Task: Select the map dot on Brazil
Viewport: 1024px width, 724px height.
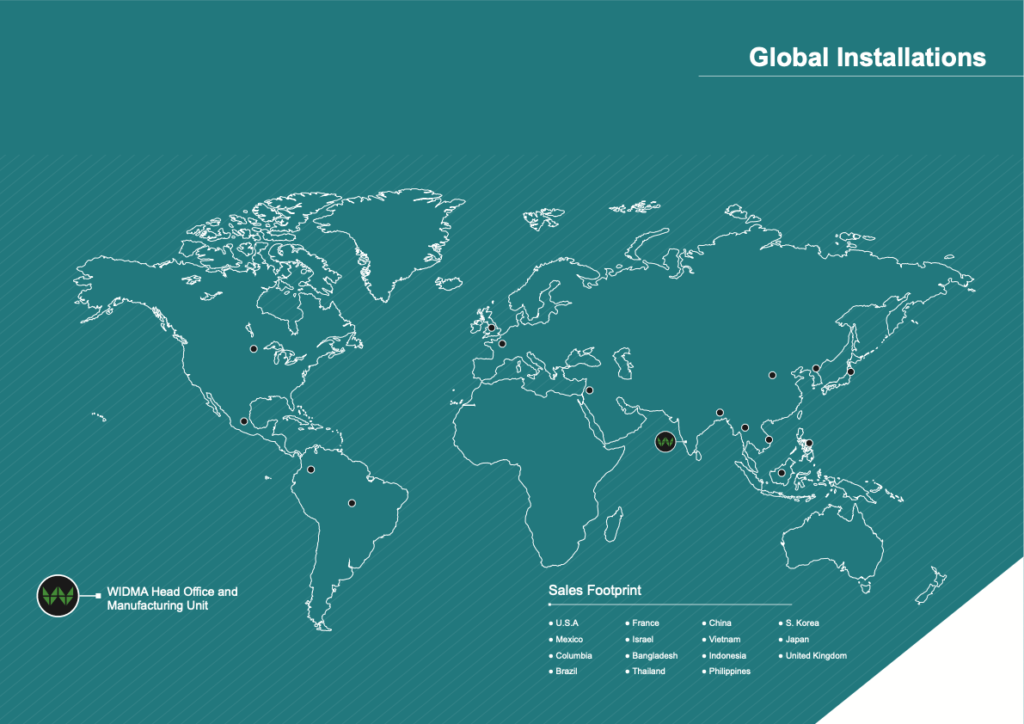Action: (351, 503)
